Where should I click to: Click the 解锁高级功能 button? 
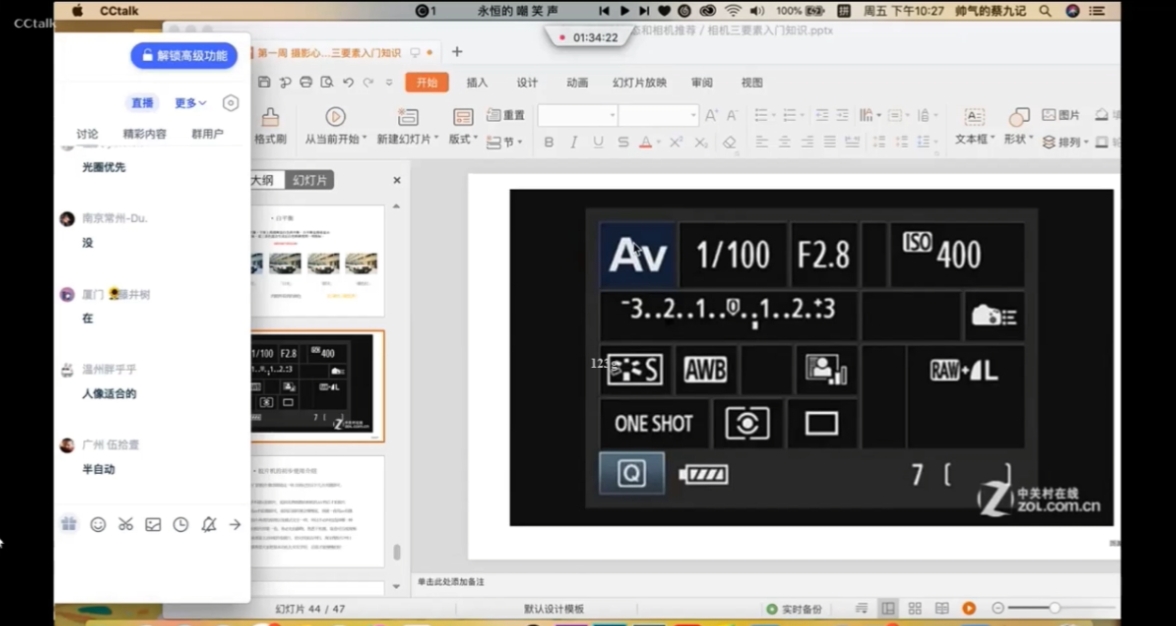pyautogui.click(x=184, y=56)
